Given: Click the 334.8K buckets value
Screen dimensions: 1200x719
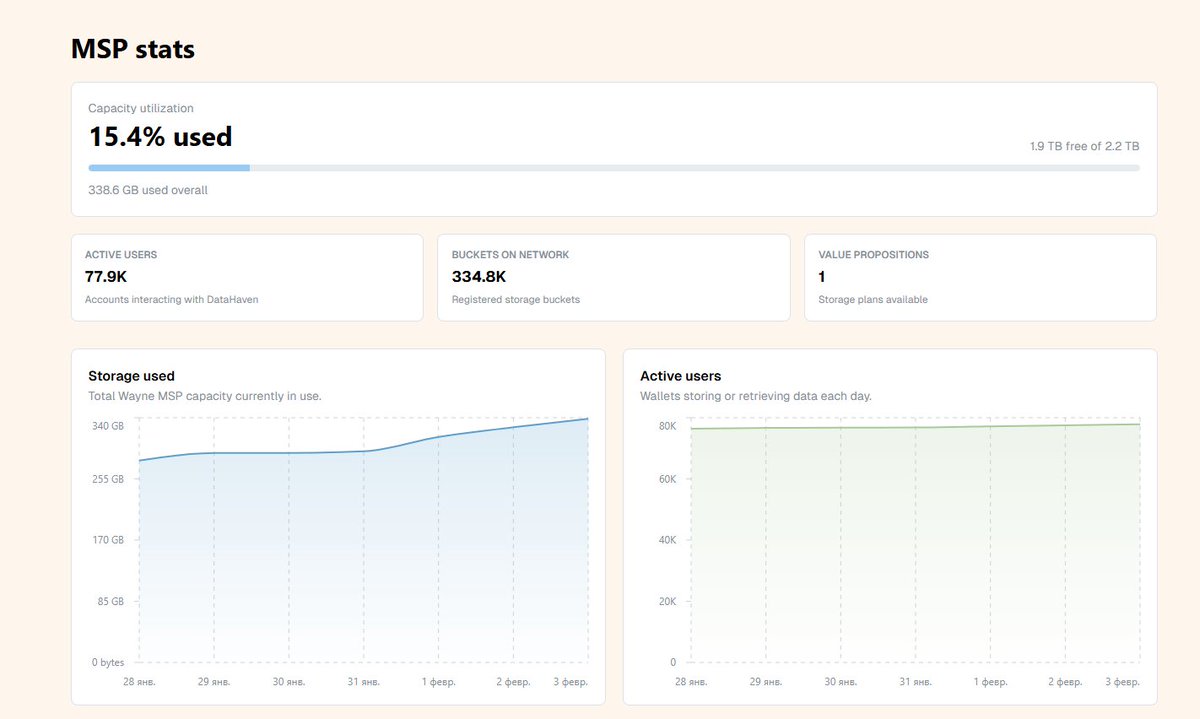Looking at the screenshot, I should [479, 277].
